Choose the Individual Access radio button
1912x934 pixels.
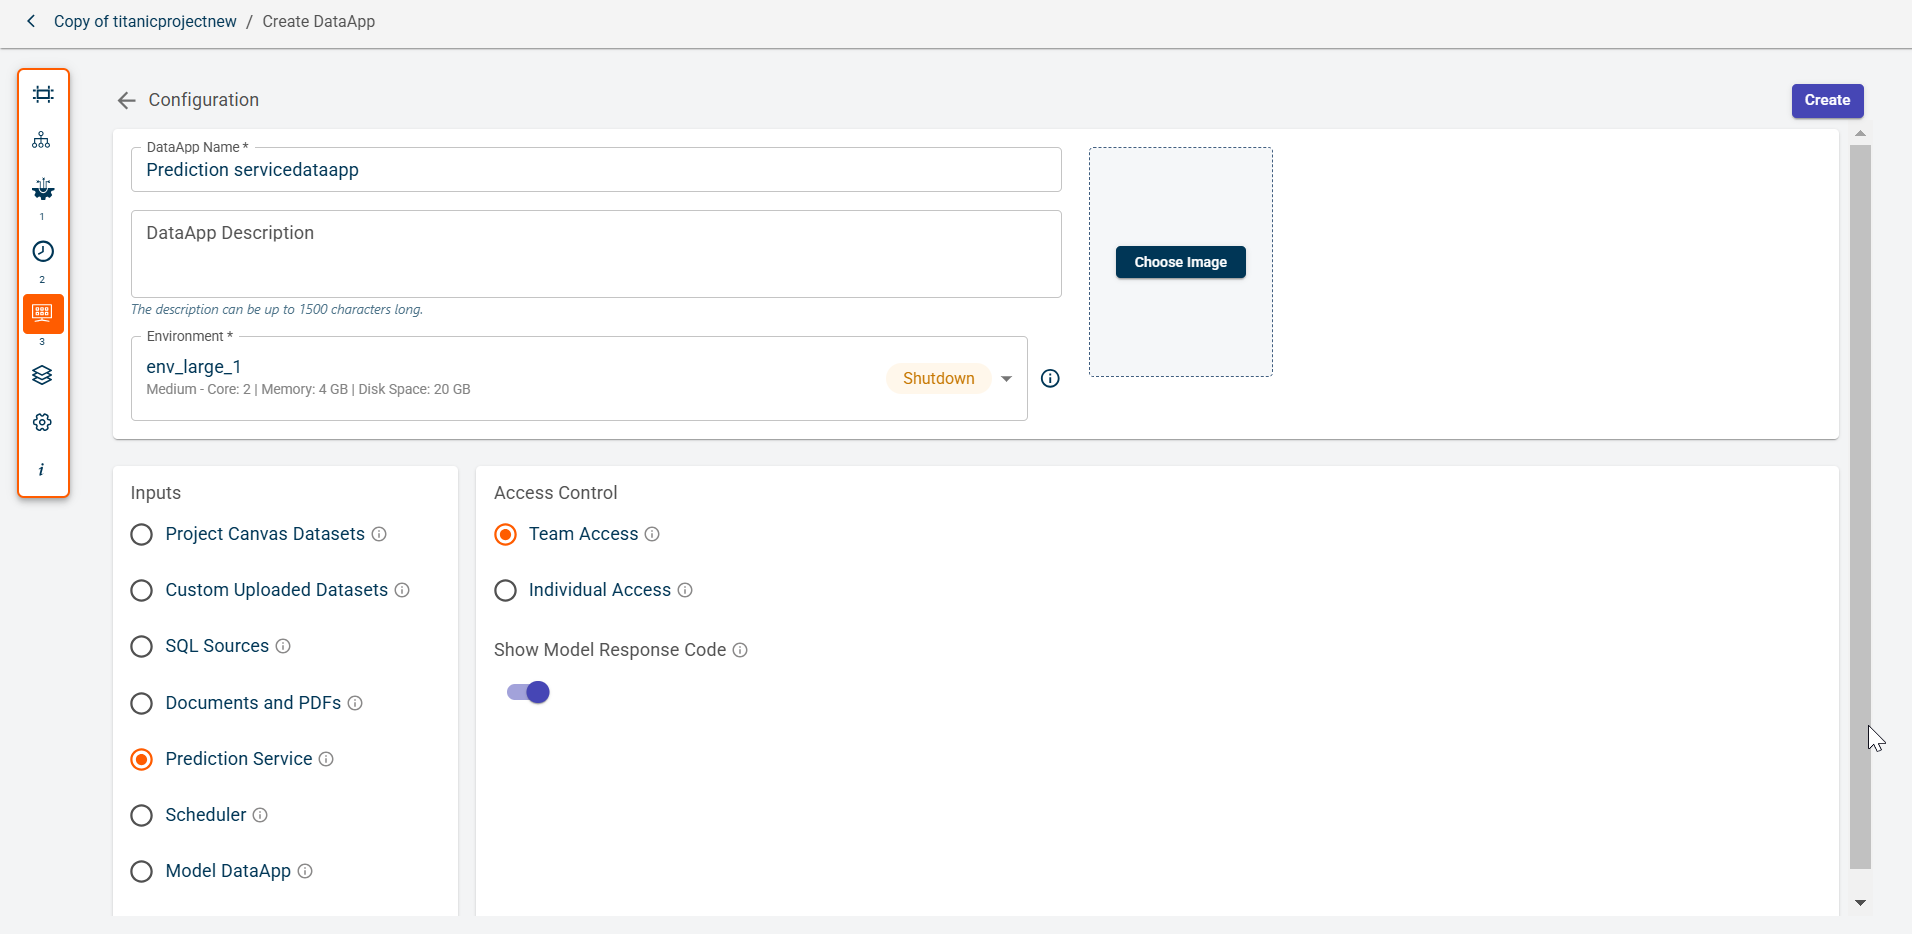(x=506, y=590)
